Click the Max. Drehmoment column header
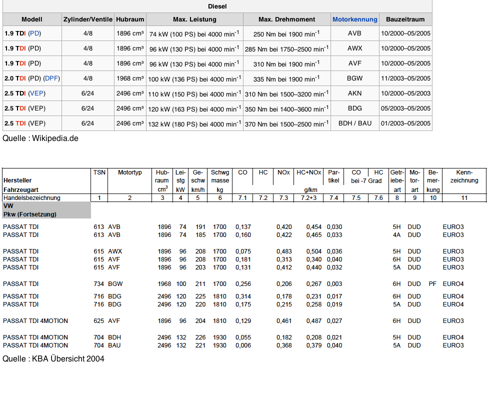The image size is (500, 400). (287, 19)
